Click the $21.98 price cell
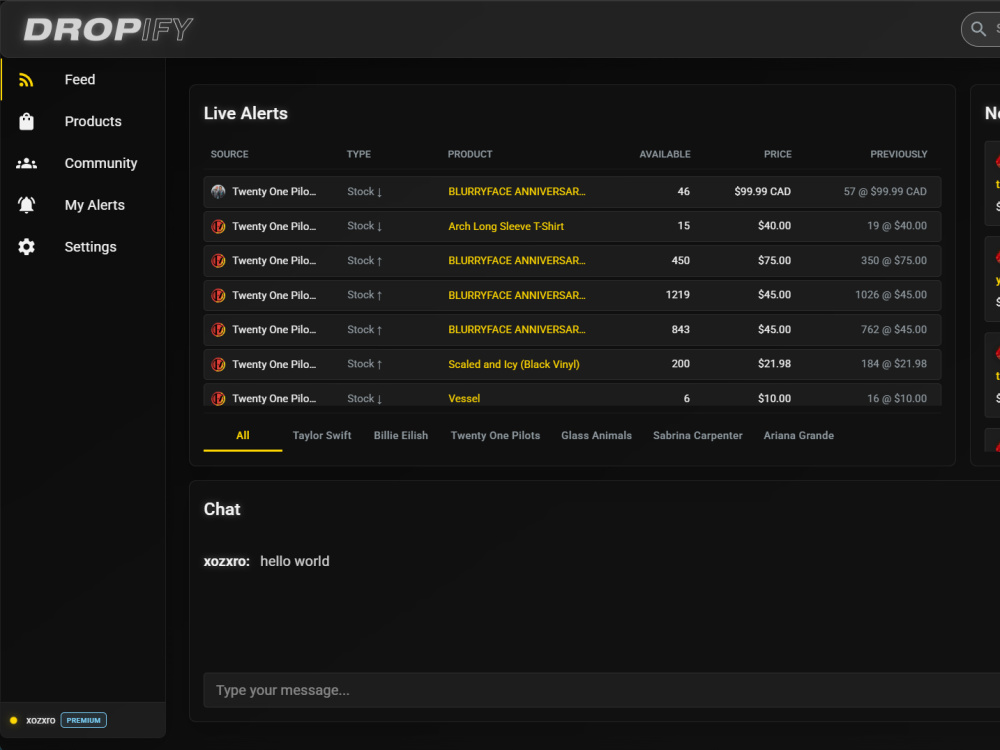The image size is (1000, 750). click(774, 364)
